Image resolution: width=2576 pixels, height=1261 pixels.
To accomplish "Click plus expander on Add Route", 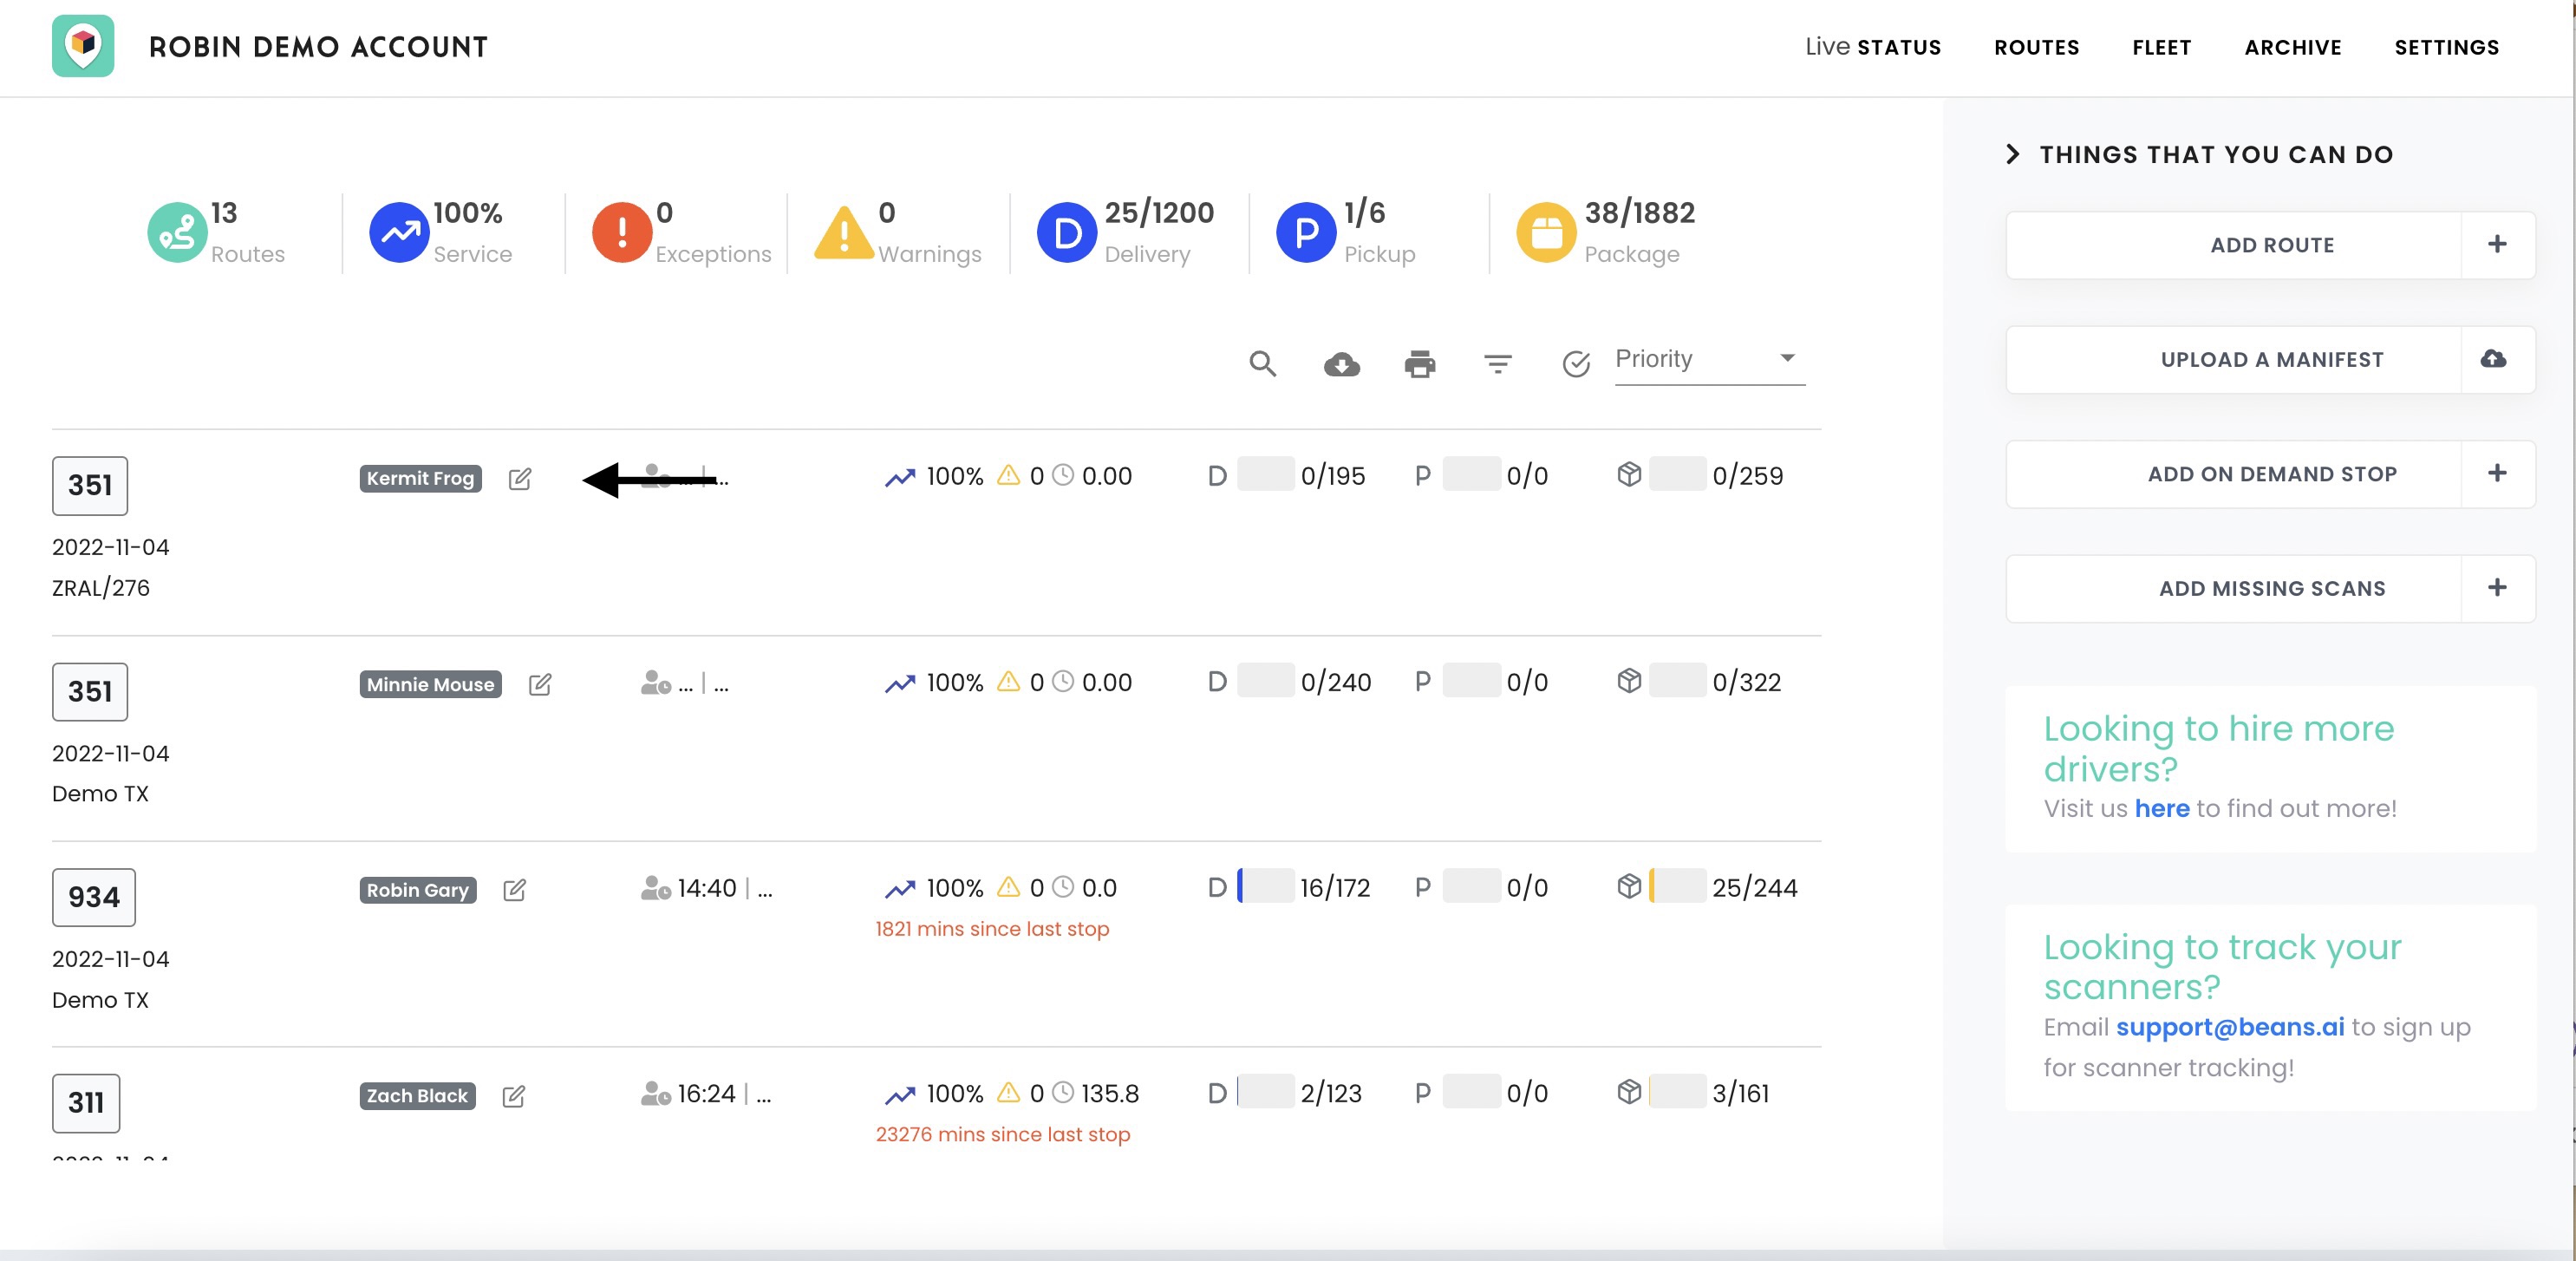I will 2496,245.
